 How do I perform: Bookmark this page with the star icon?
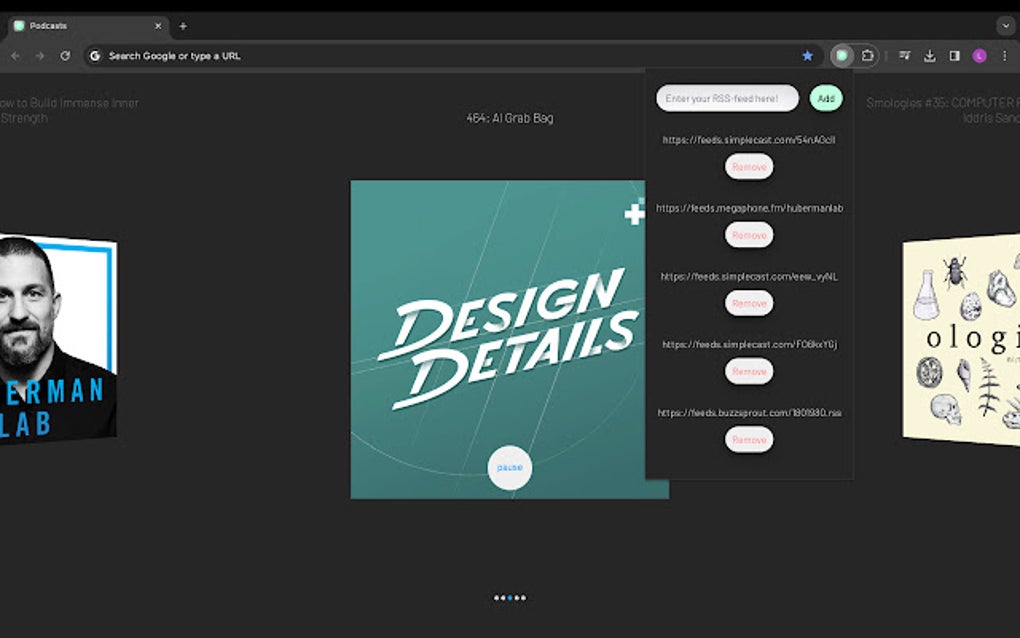(807, 56)
